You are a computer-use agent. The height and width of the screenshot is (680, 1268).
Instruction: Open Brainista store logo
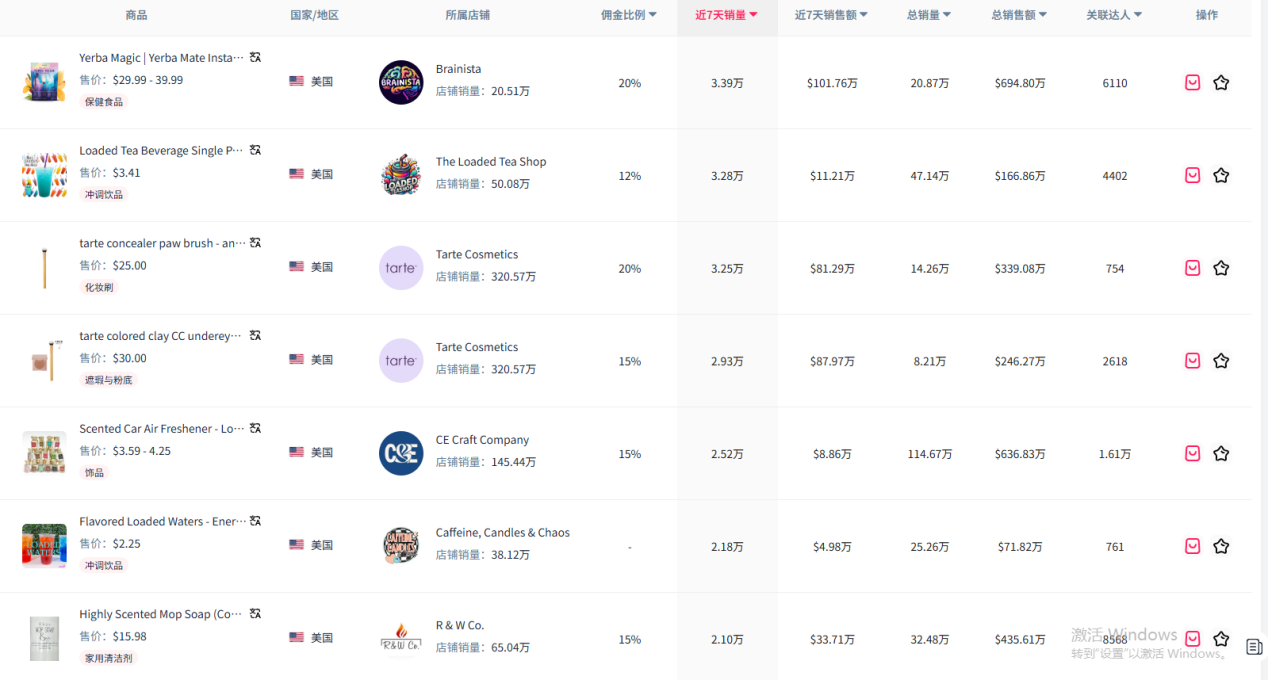coord(401,82)
